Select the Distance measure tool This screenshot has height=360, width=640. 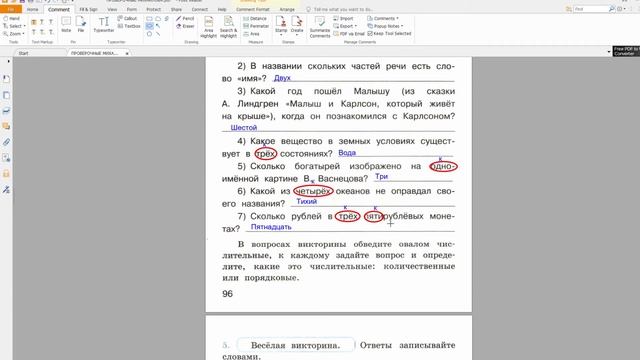click(255, 19)
